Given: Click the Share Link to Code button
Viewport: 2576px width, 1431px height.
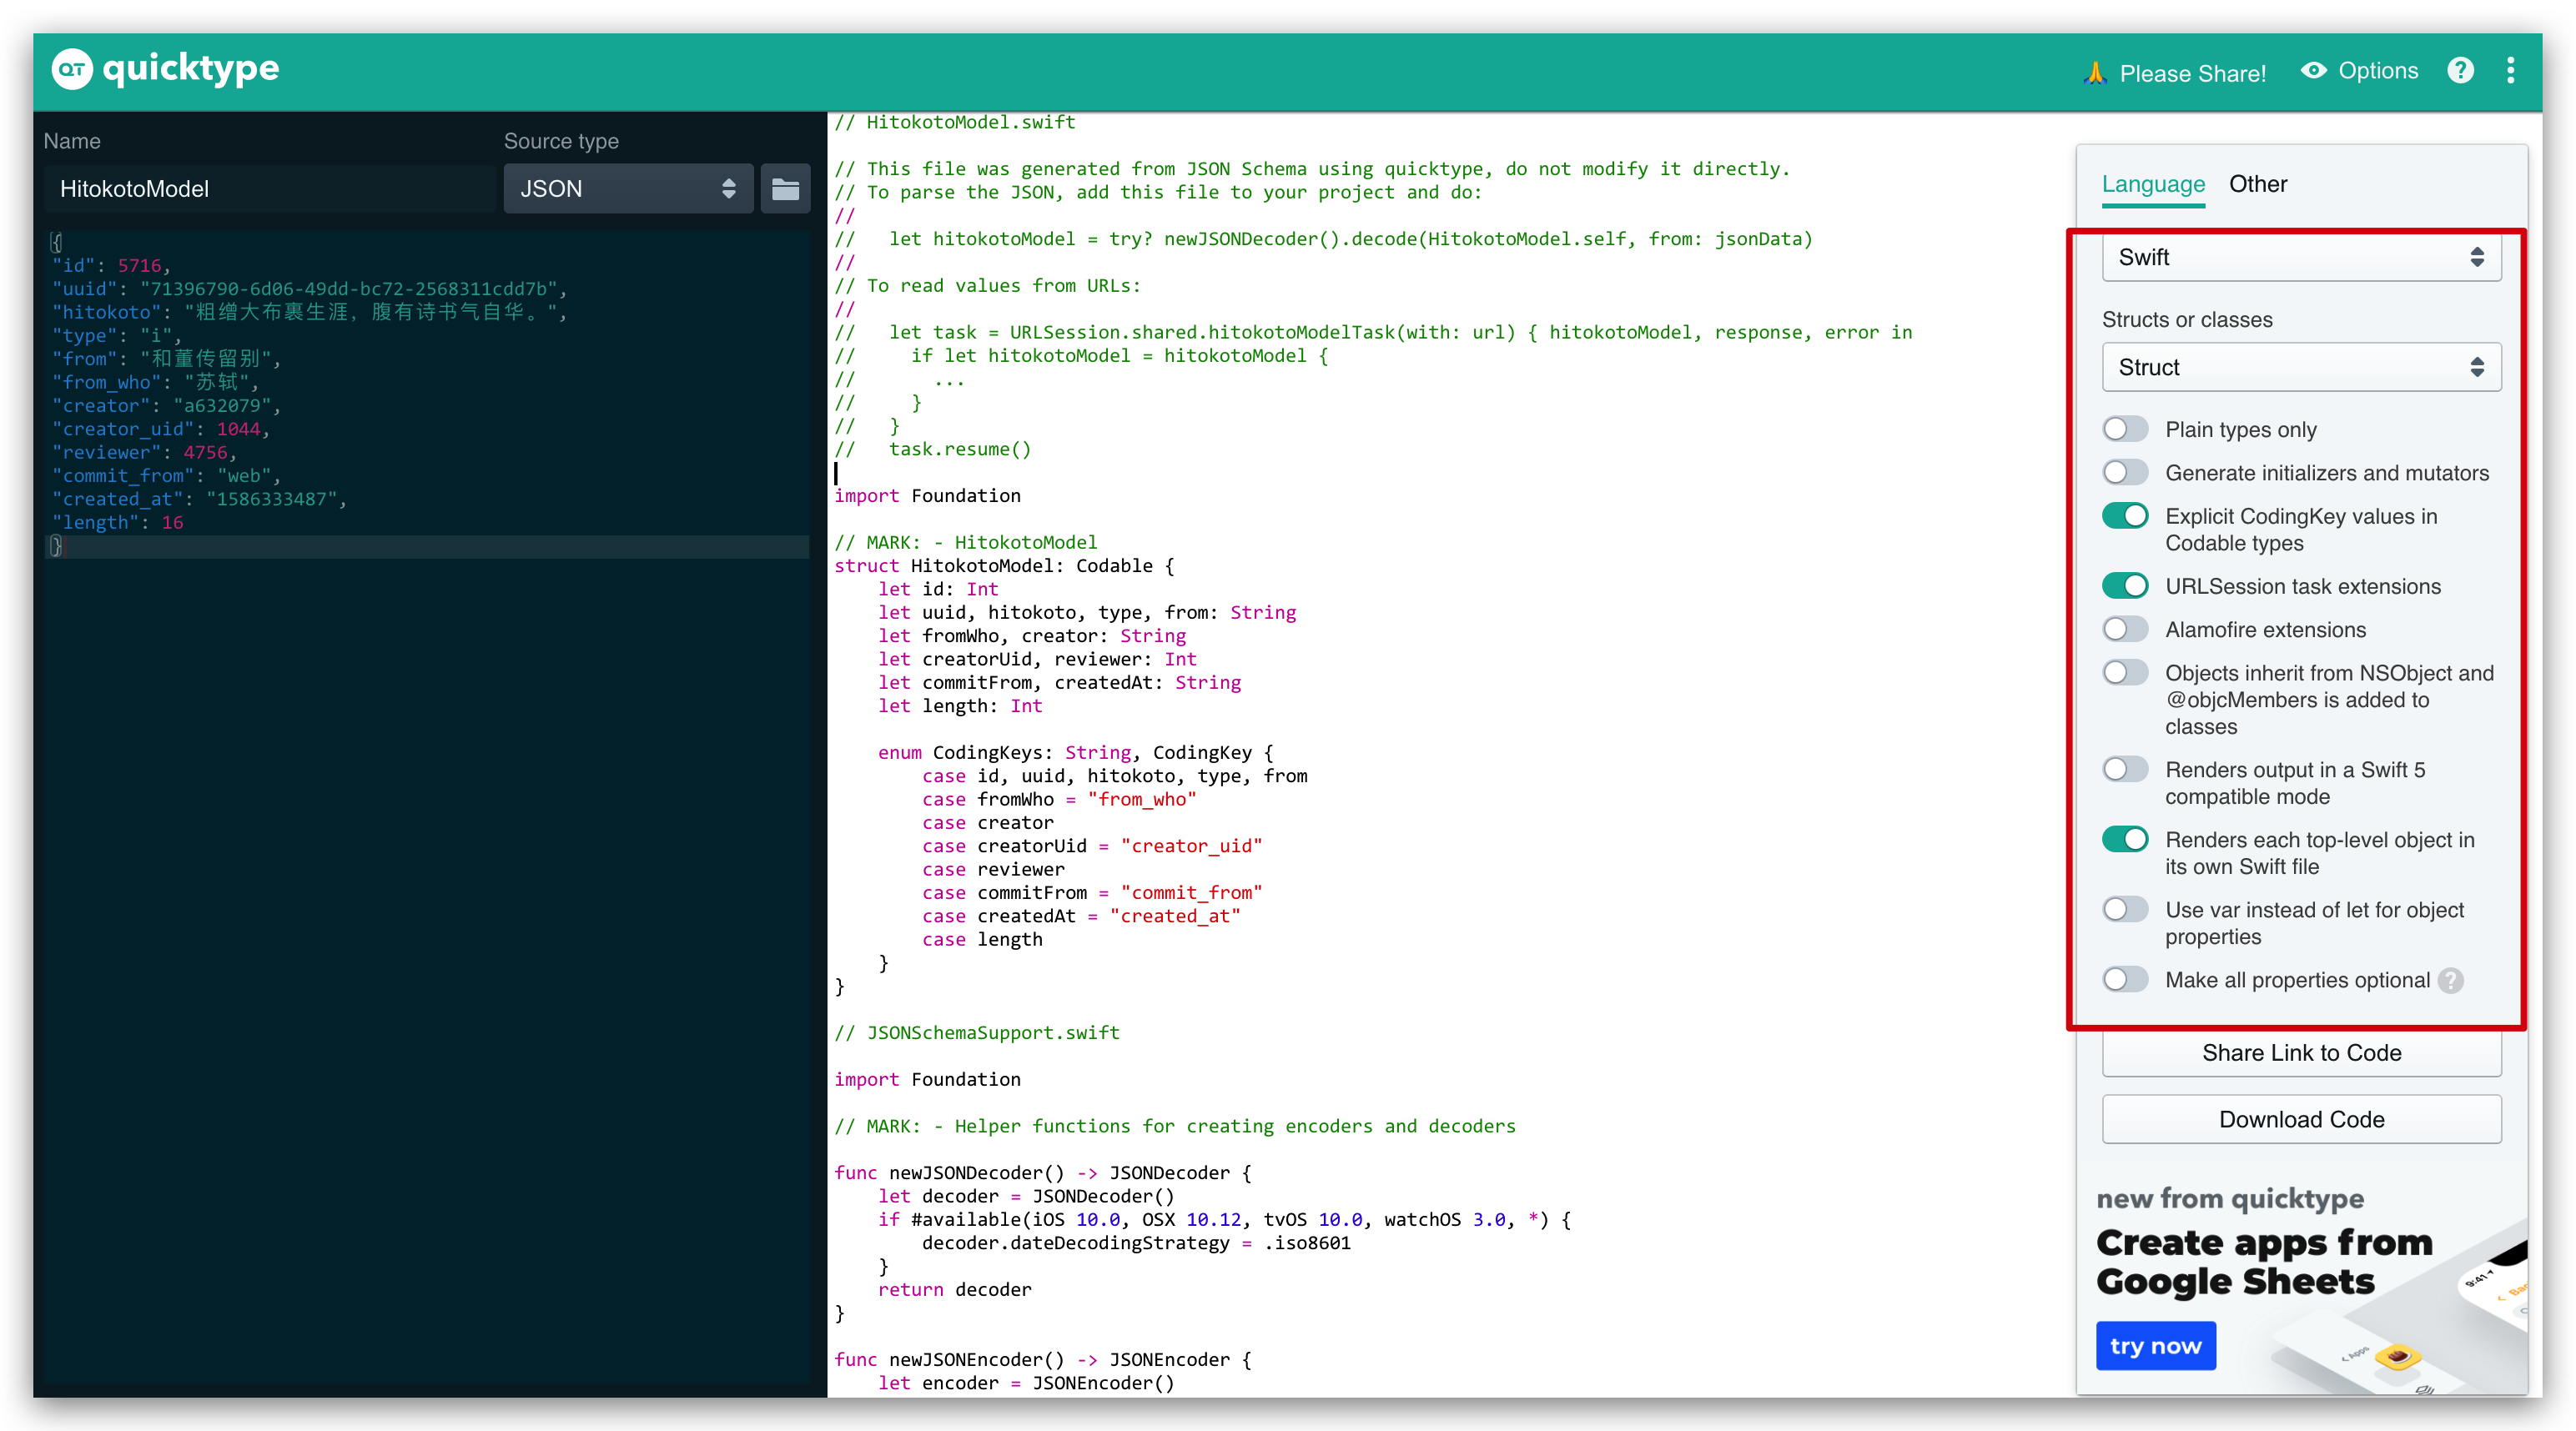Looking at the screenshot, I should 2303,1052.
